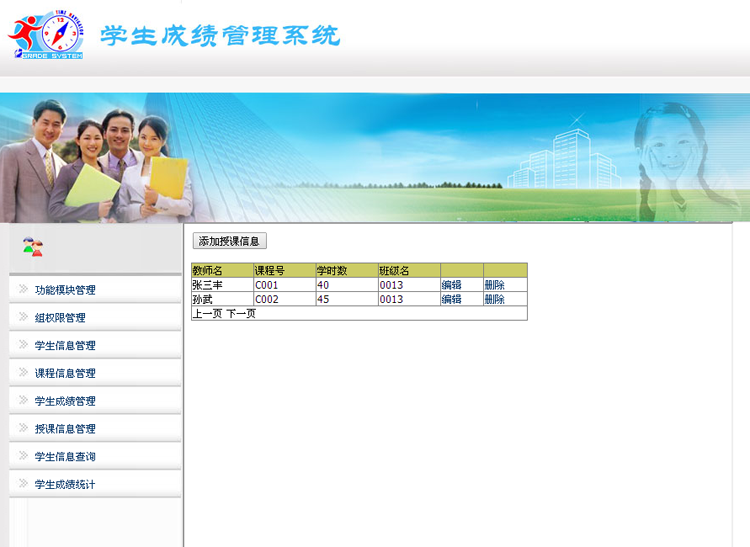This screenshot has height=547, width=750.
Task: Click 删除 for teacher 张三丰
Action: pos(494,285)
